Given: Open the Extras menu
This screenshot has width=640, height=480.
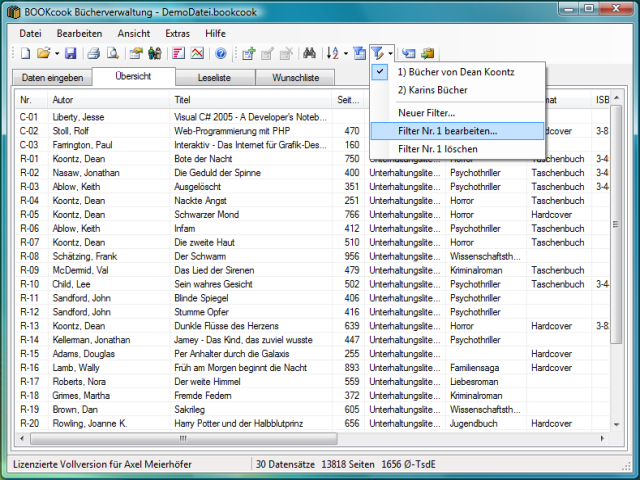Looking at the screenshot, I should (177, 33).
